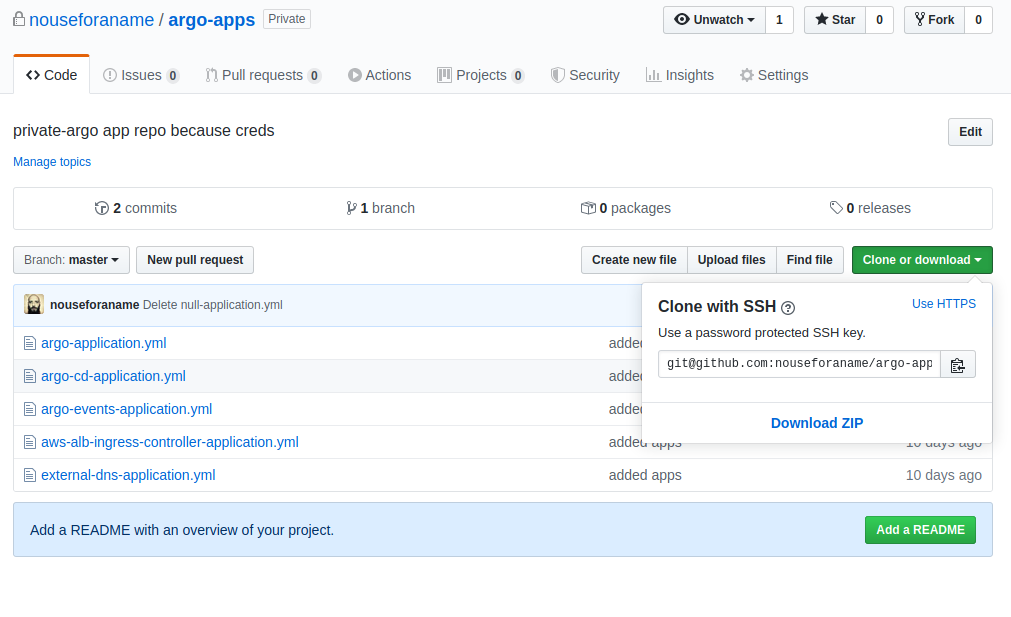Click the nouseforaname avatar in the commit bar

click(x=34, y=304)
